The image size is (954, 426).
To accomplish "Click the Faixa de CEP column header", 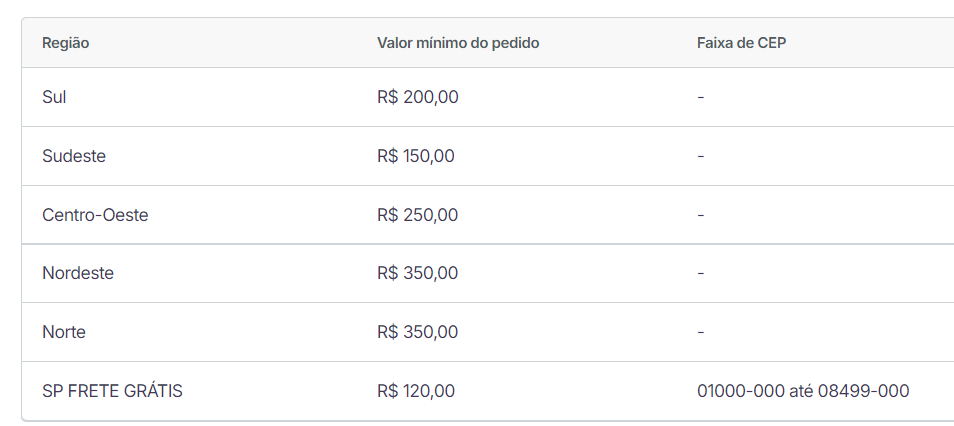I will [x=742, y=44].
